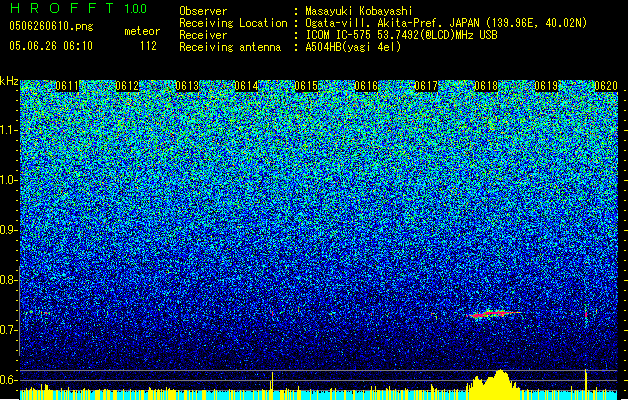Click the 1.0 frequency axis label

(9, 180)
